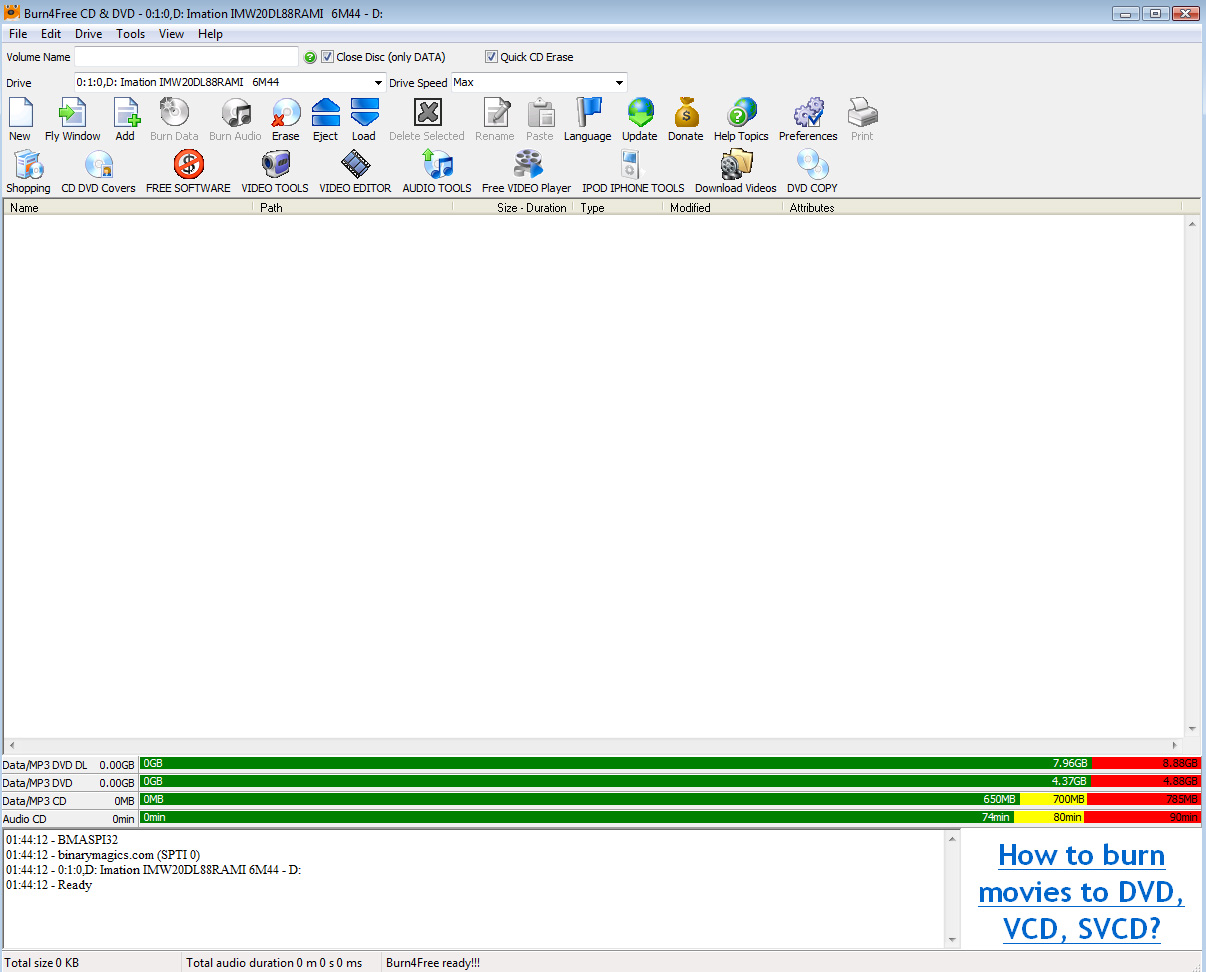The height and width of the screenshot is (972, 1206).
Task: Click file list vertical scrollbar down arrow
Action: [1192, 729]
